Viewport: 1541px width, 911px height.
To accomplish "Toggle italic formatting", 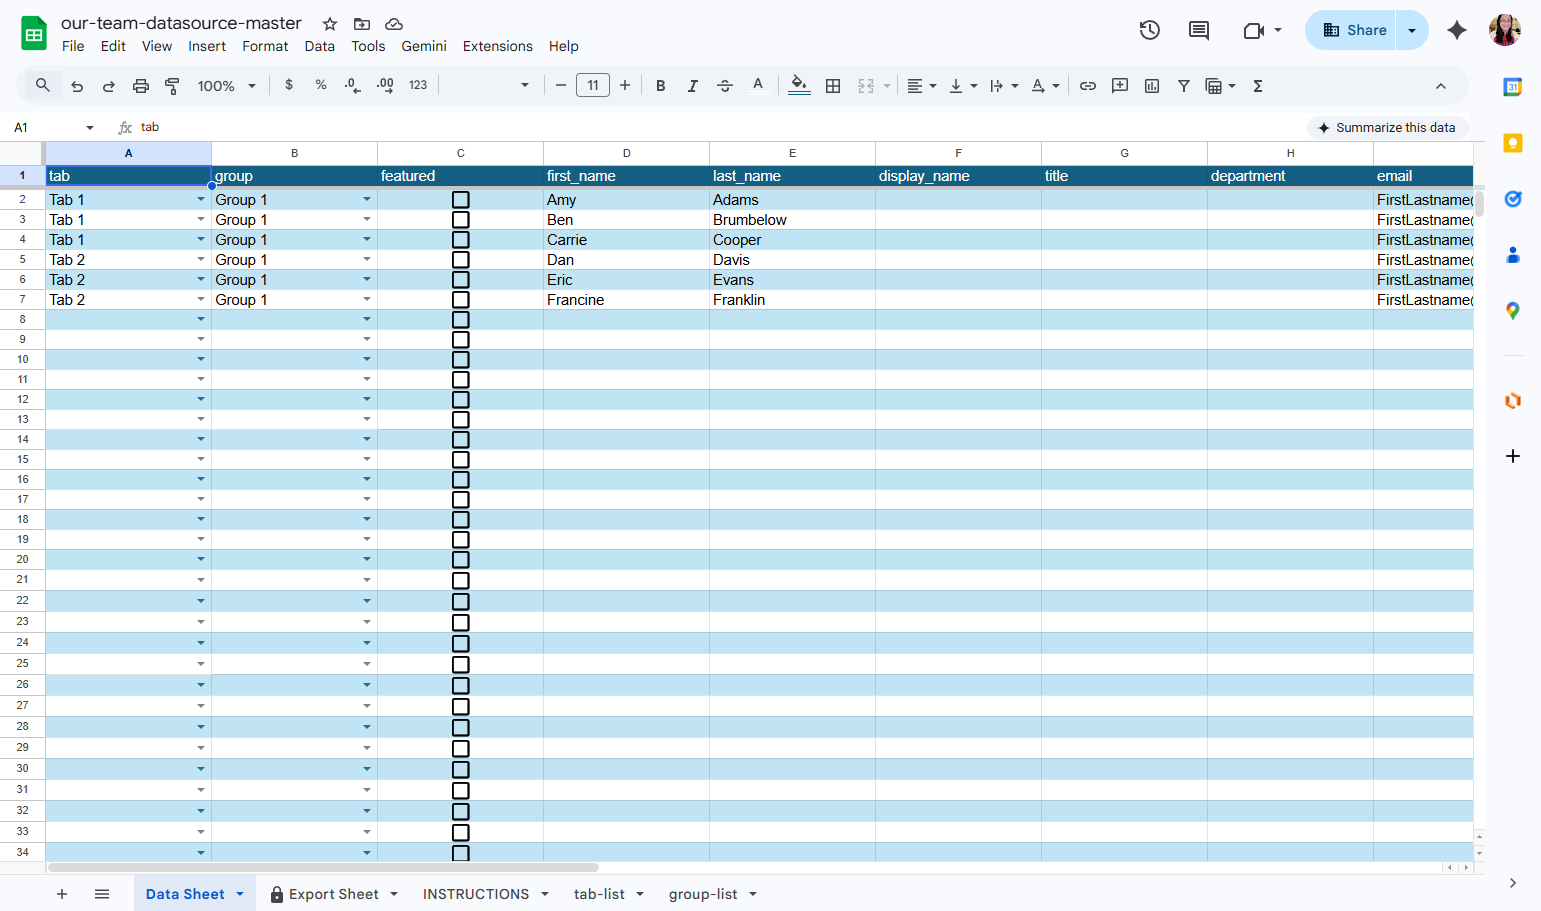I will click(692, 86).
